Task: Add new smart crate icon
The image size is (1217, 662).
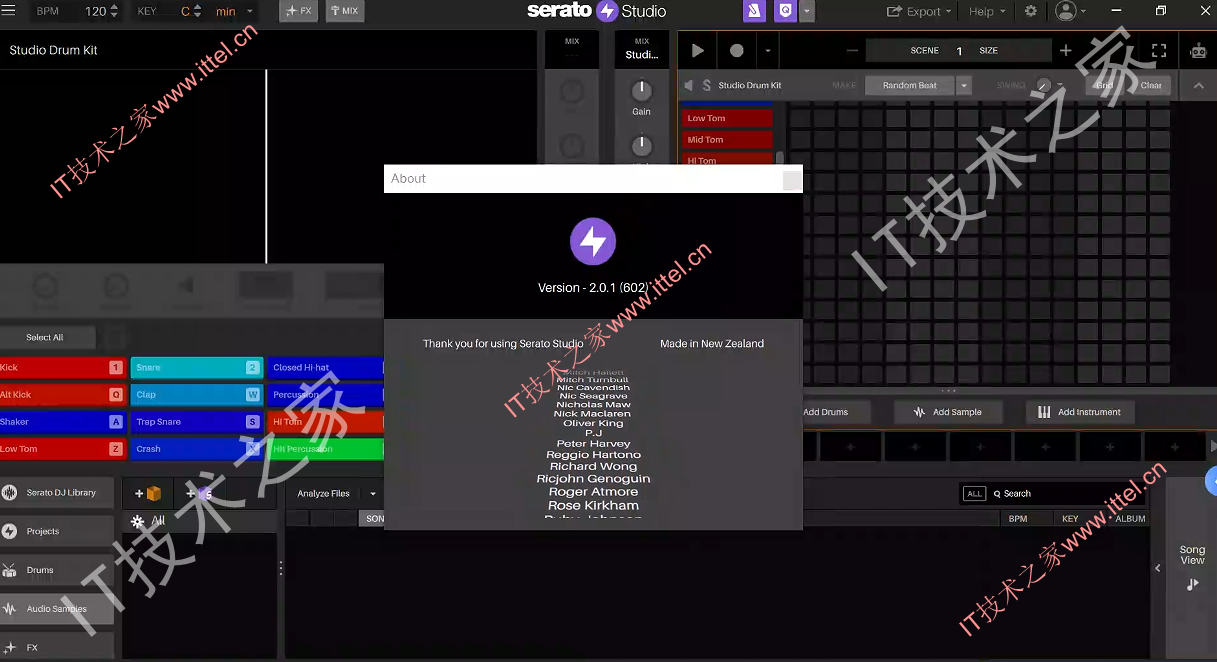Action: click(199, 493)
